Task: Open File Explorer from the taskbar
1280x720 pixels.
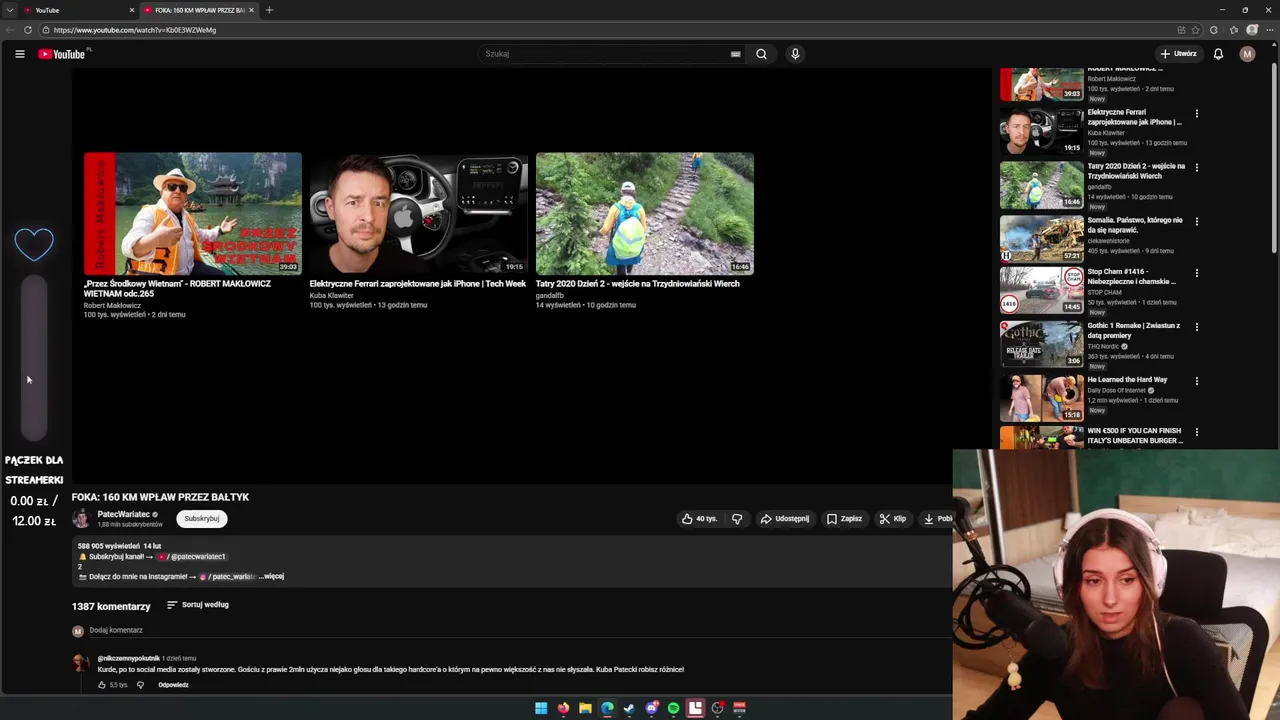Action: click(585, 708)
